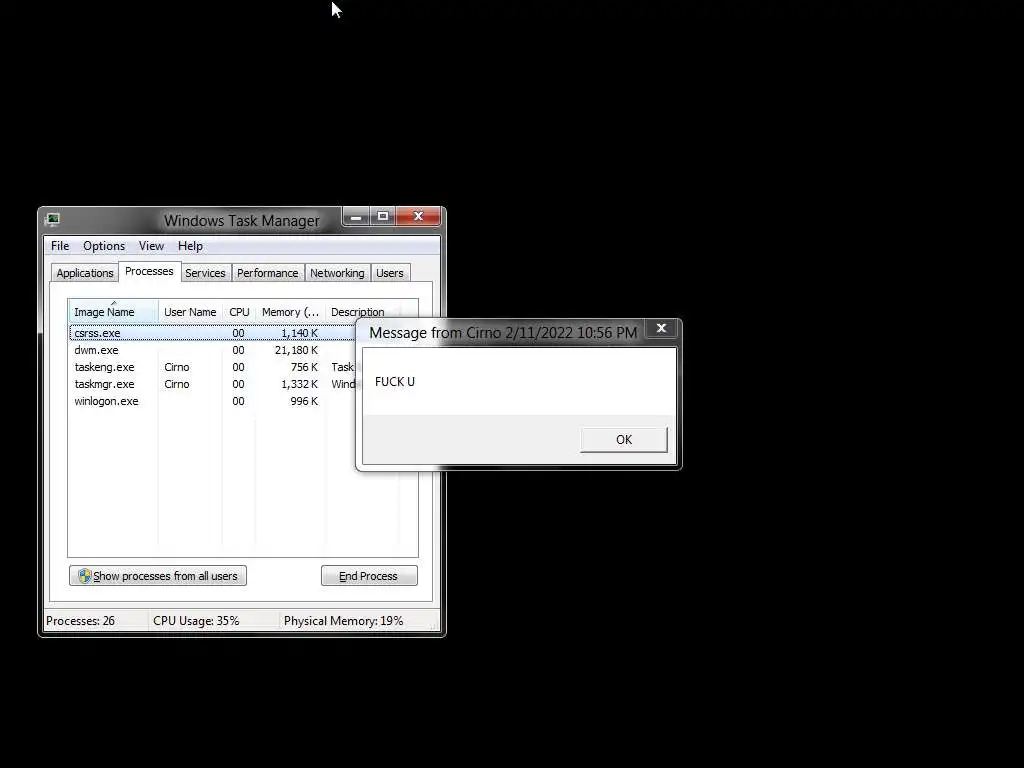Select the Processes tab
The width and height of the screenshot is (1024, 768).
(x=150, y=271)
